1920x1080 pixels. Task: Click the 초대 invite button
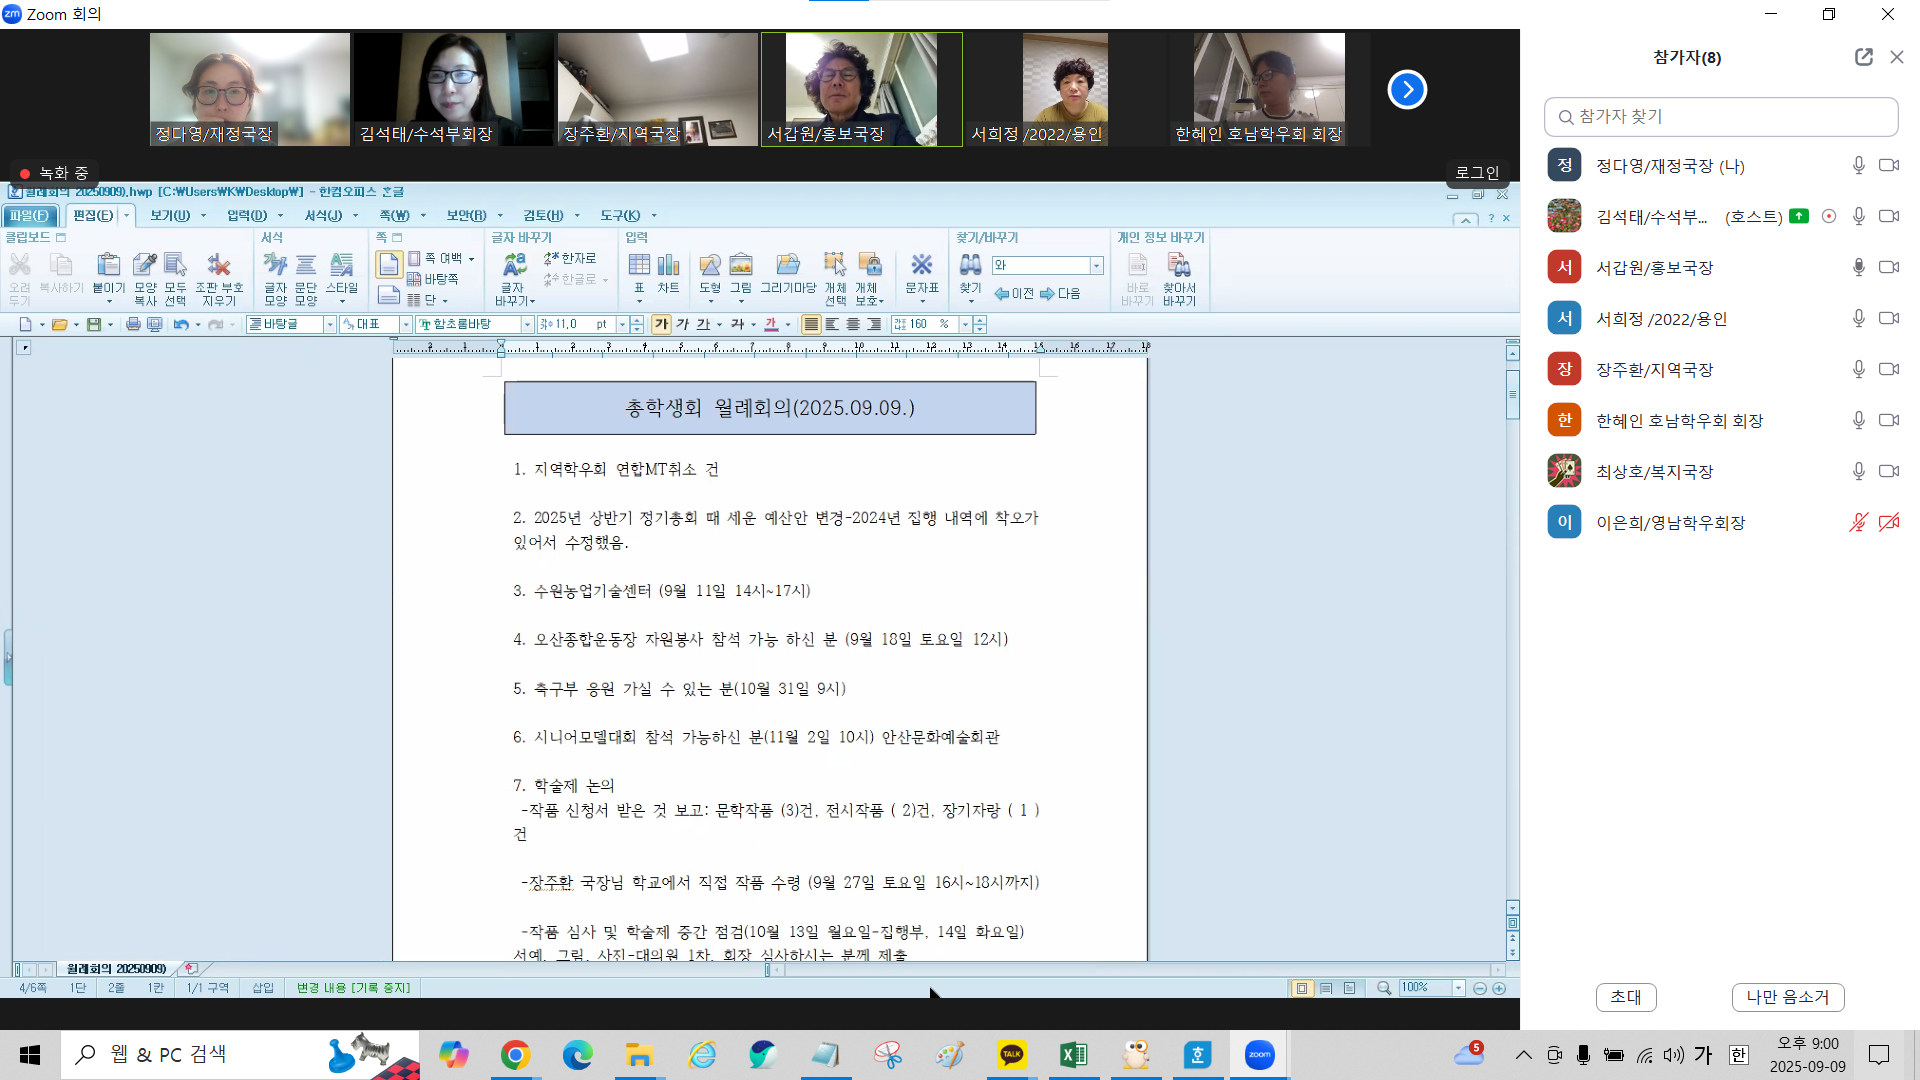[1626, 997]
